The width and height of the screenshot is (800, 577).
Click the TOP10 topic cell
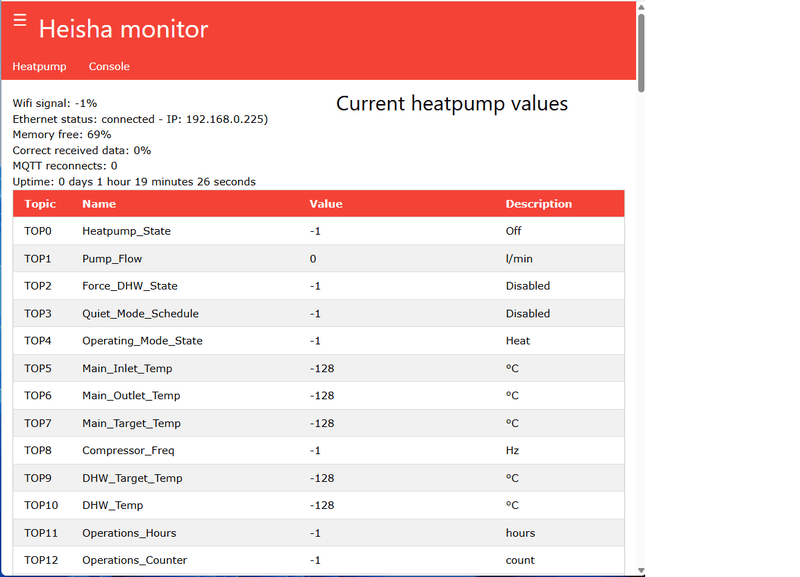[41, 505]
